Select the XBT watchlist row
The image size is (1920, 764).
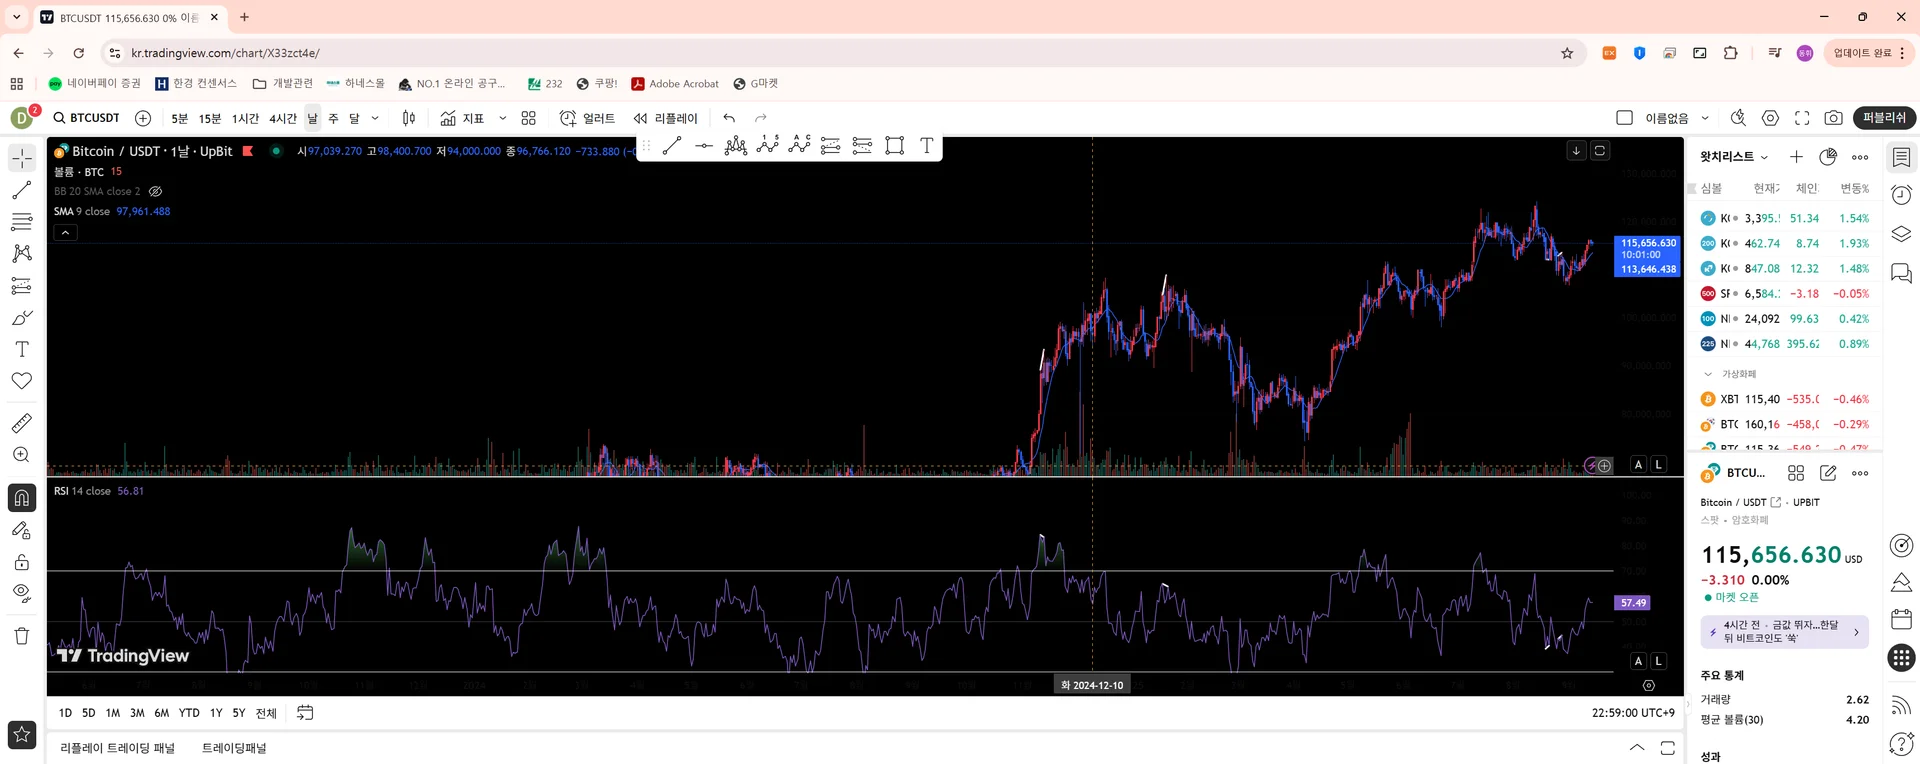click(x=1784, y=399)
